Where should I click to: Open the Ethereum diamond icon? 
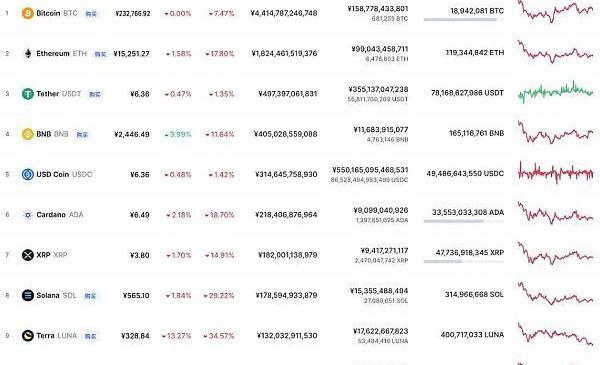click(28, 54)
